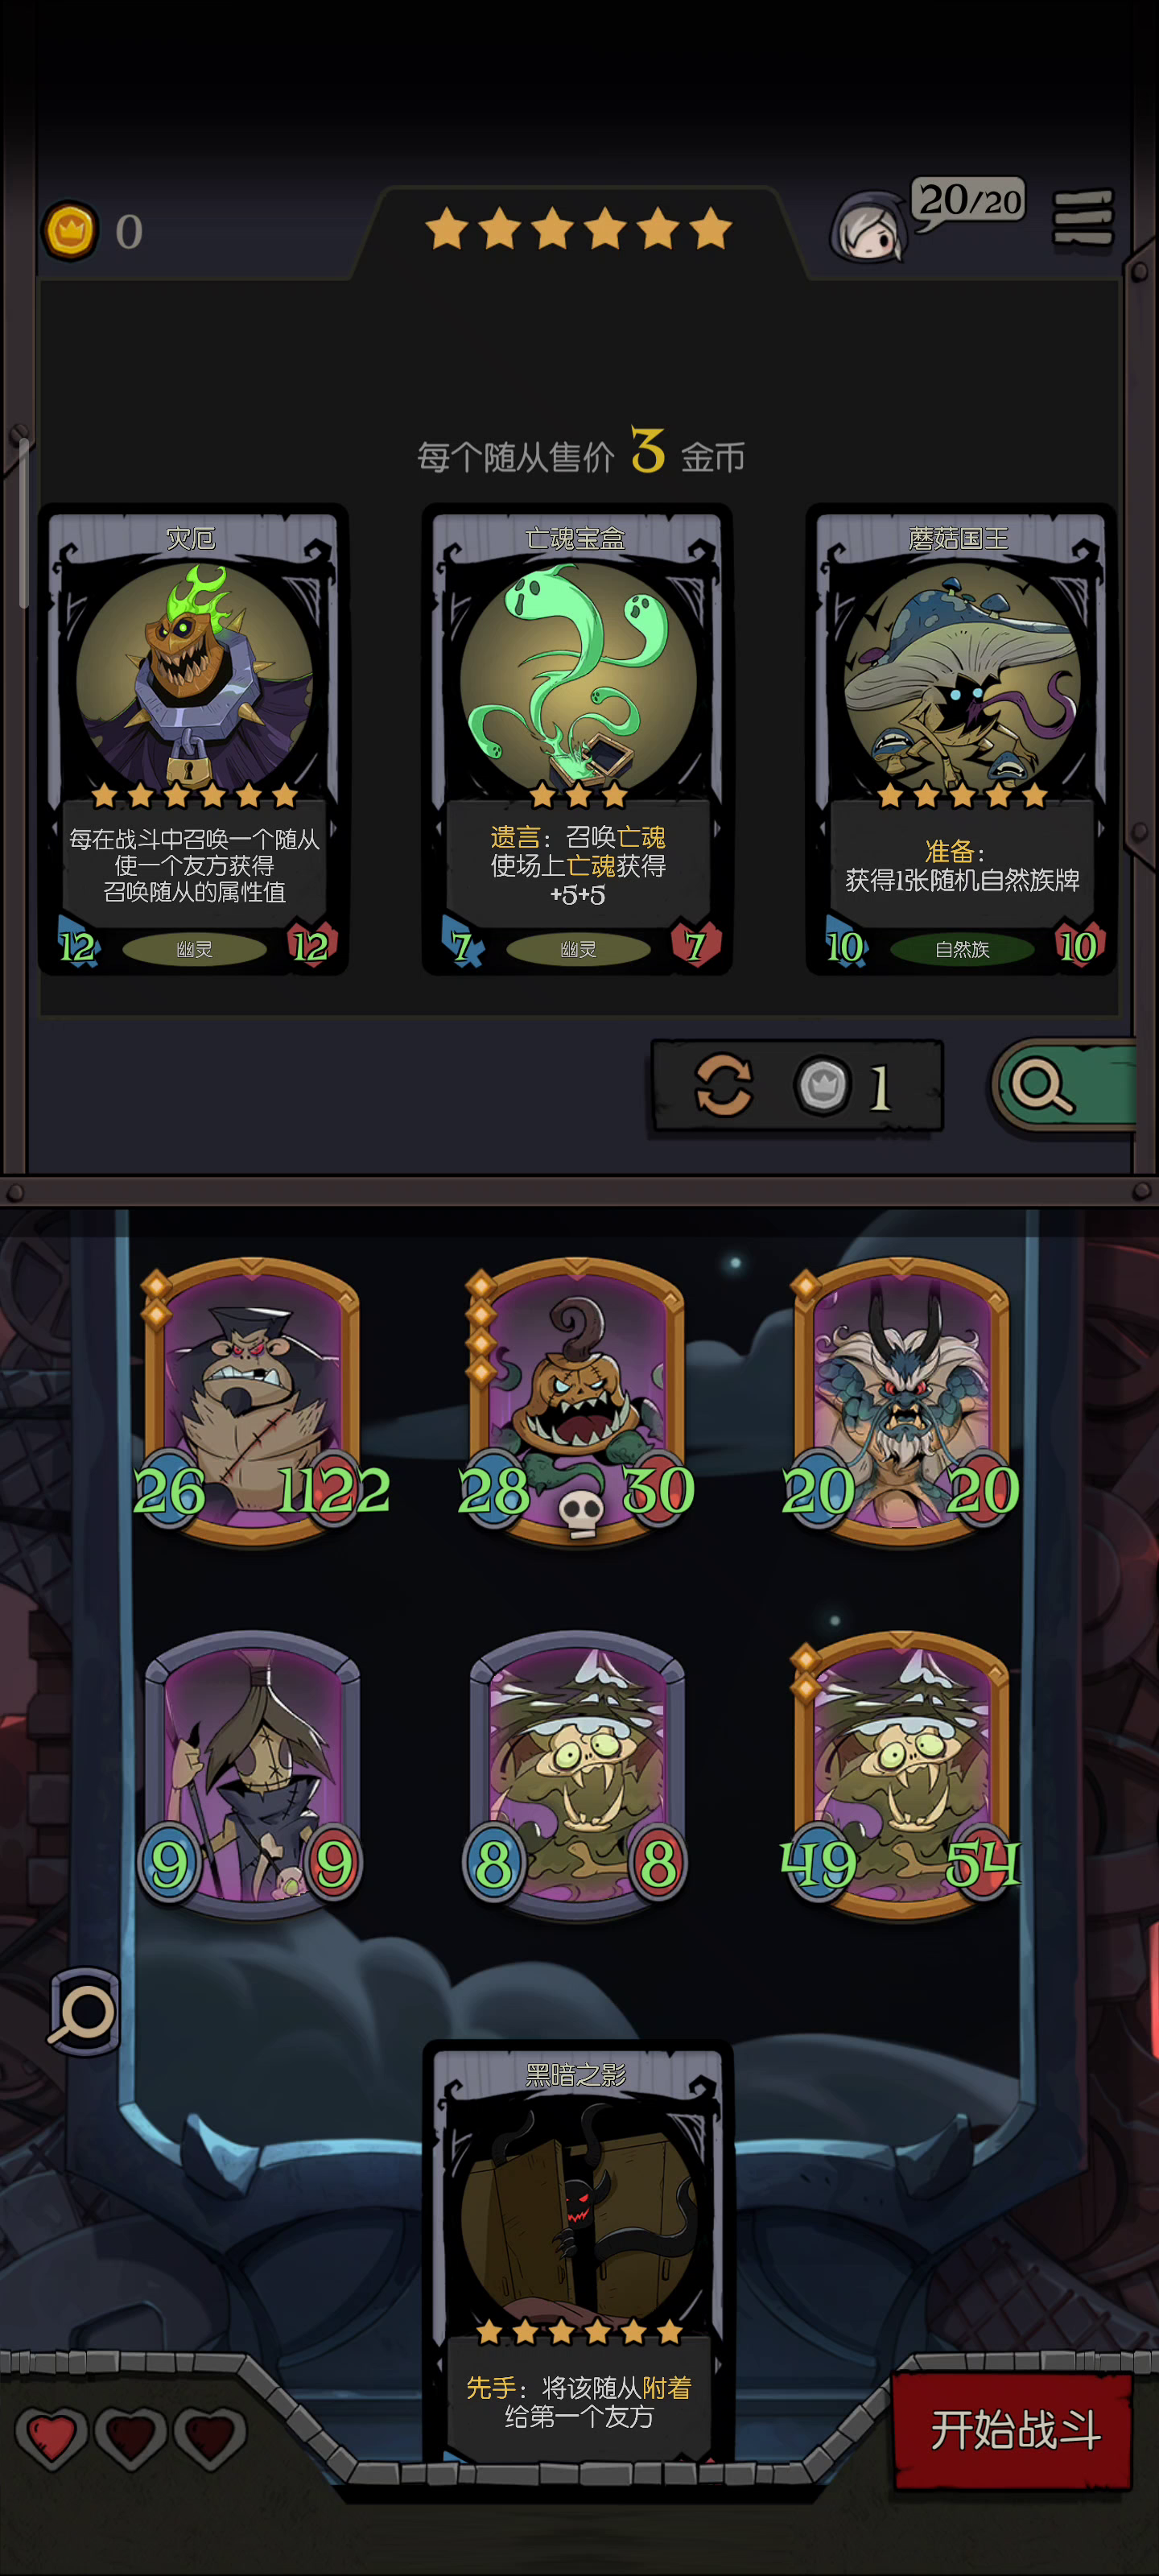Click the refresh shop arrows icon
The height and width of the screenshot is (2576, 1159).
tap(723, 1085)
